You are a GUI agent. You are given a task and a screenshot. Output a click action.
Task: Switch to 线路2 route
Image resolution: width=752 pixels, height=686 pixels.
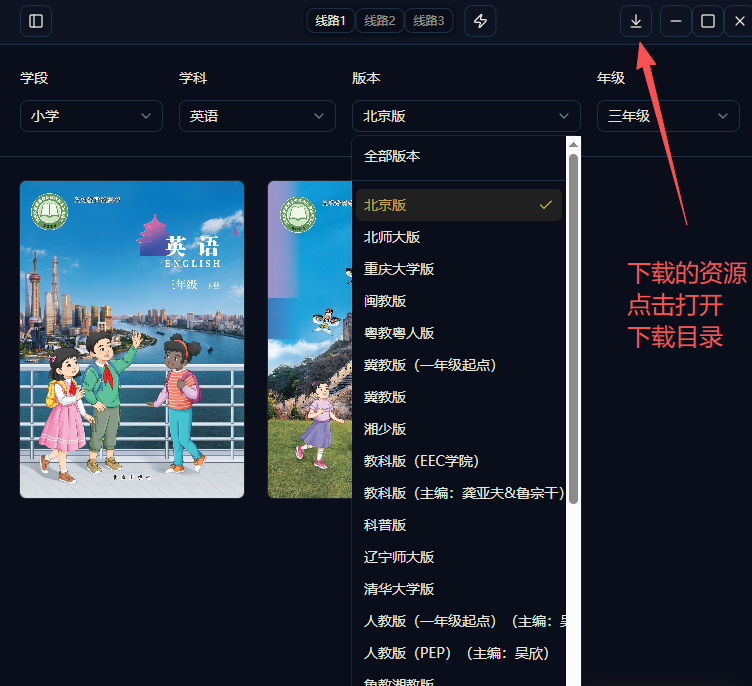click(379, 21)
